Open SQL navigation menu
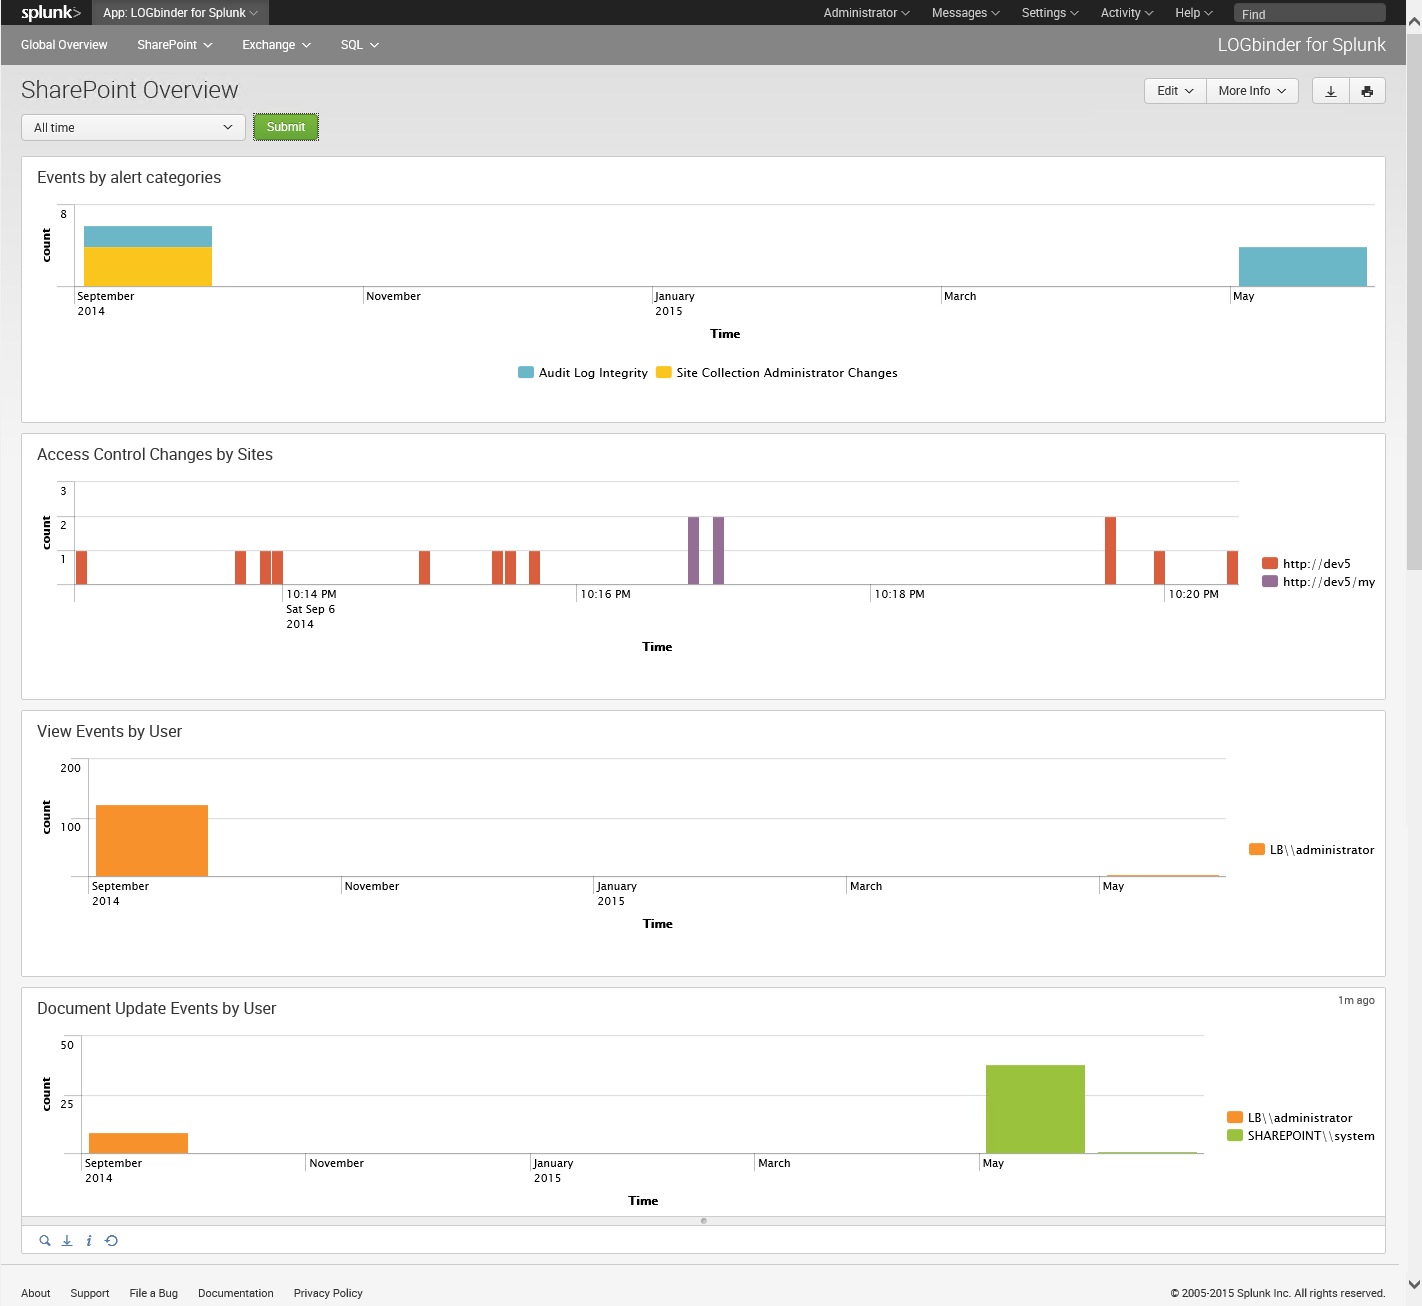The width and height of the screenshot is (1422, 1306). coord(360,45)
